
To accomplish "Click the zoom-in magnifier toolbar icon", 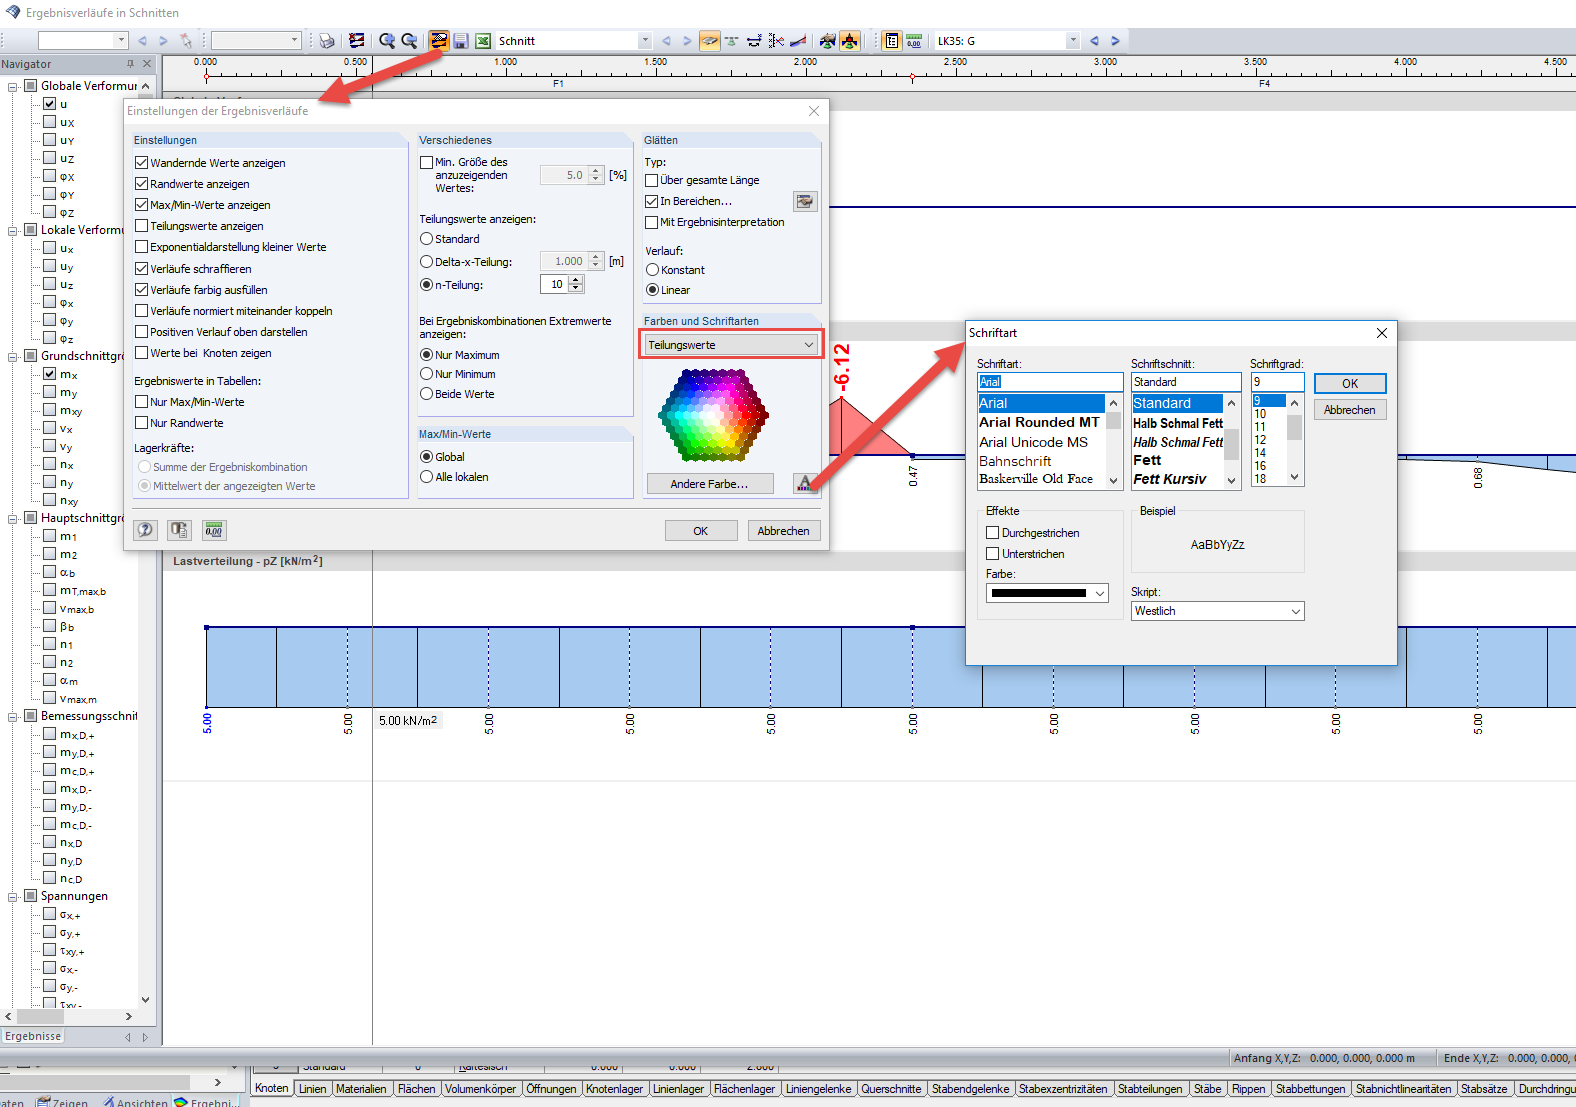I will tap(387, 41).
